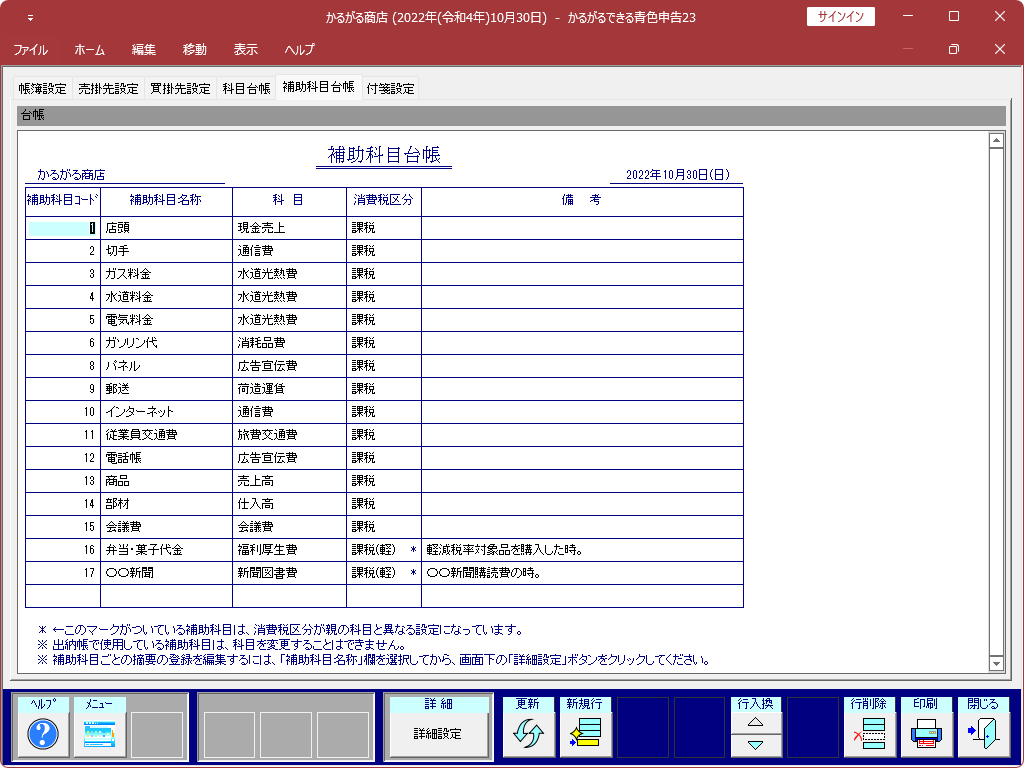Screen dimensions: 1024x768
Task: Restore inner document window
Action: pyautogui.click(x=953, y=49)
